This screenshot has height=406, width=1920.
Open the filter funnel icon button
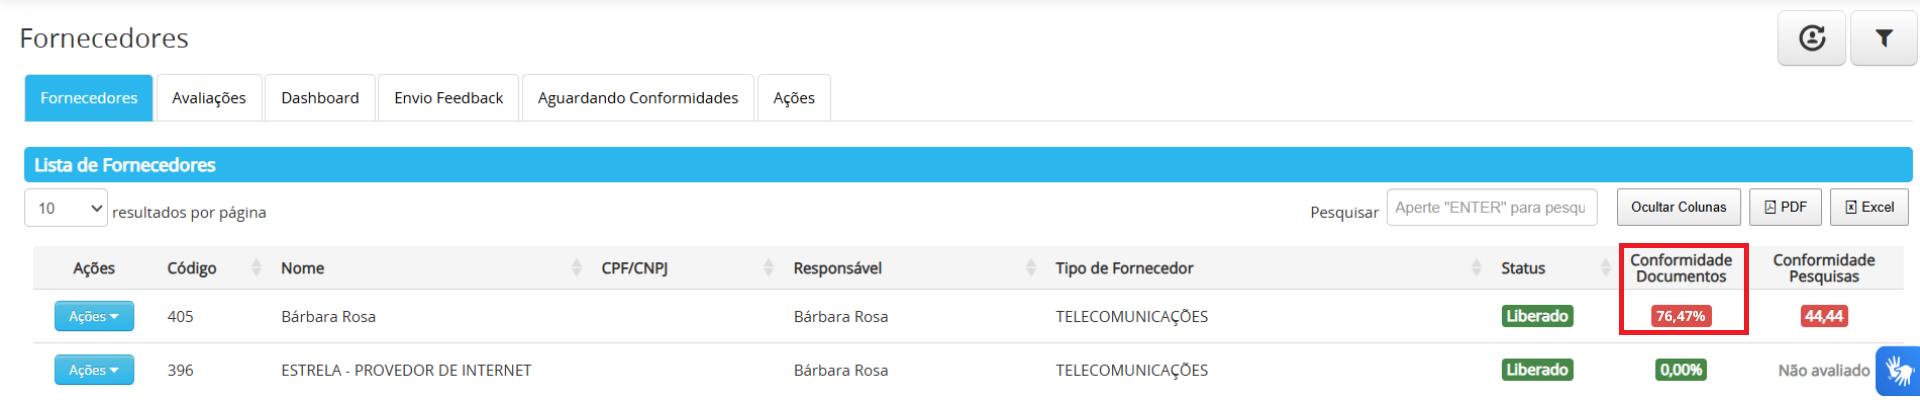pos(1884,38)
